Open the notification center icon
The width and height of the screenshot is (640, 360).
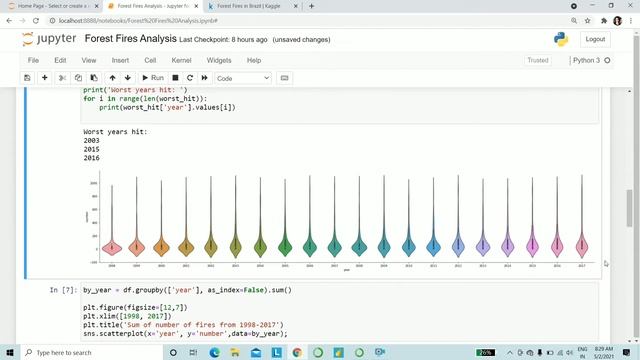627,352
